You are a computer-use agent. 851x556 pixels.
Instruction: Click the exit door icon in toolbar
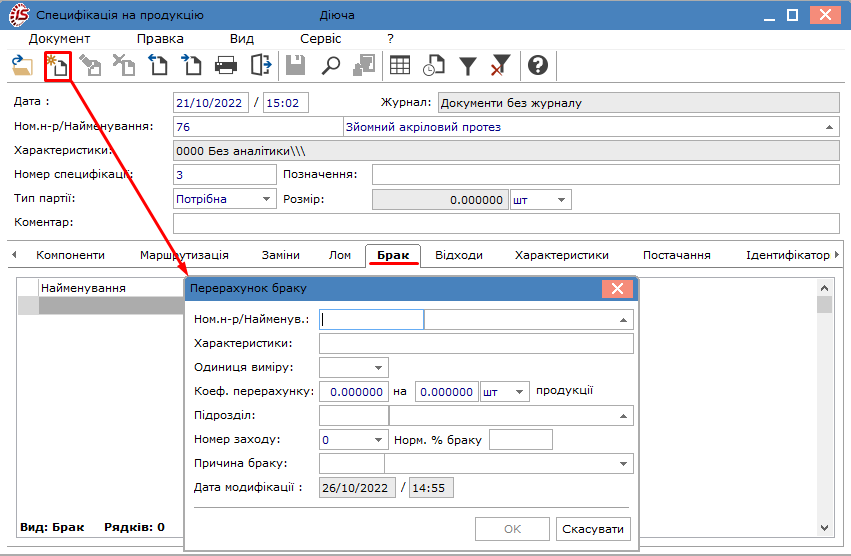pos(261,66)
